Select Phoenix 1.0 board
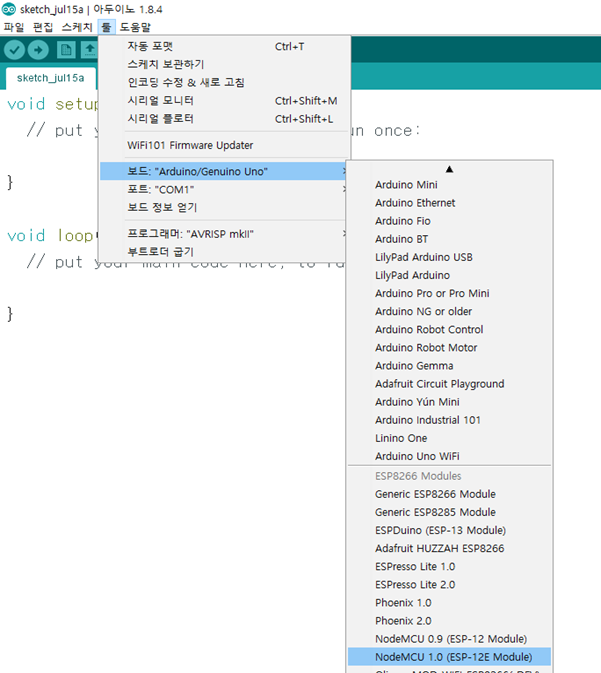The width and height of the screenshot is (601, 673). tap(449, 603)
